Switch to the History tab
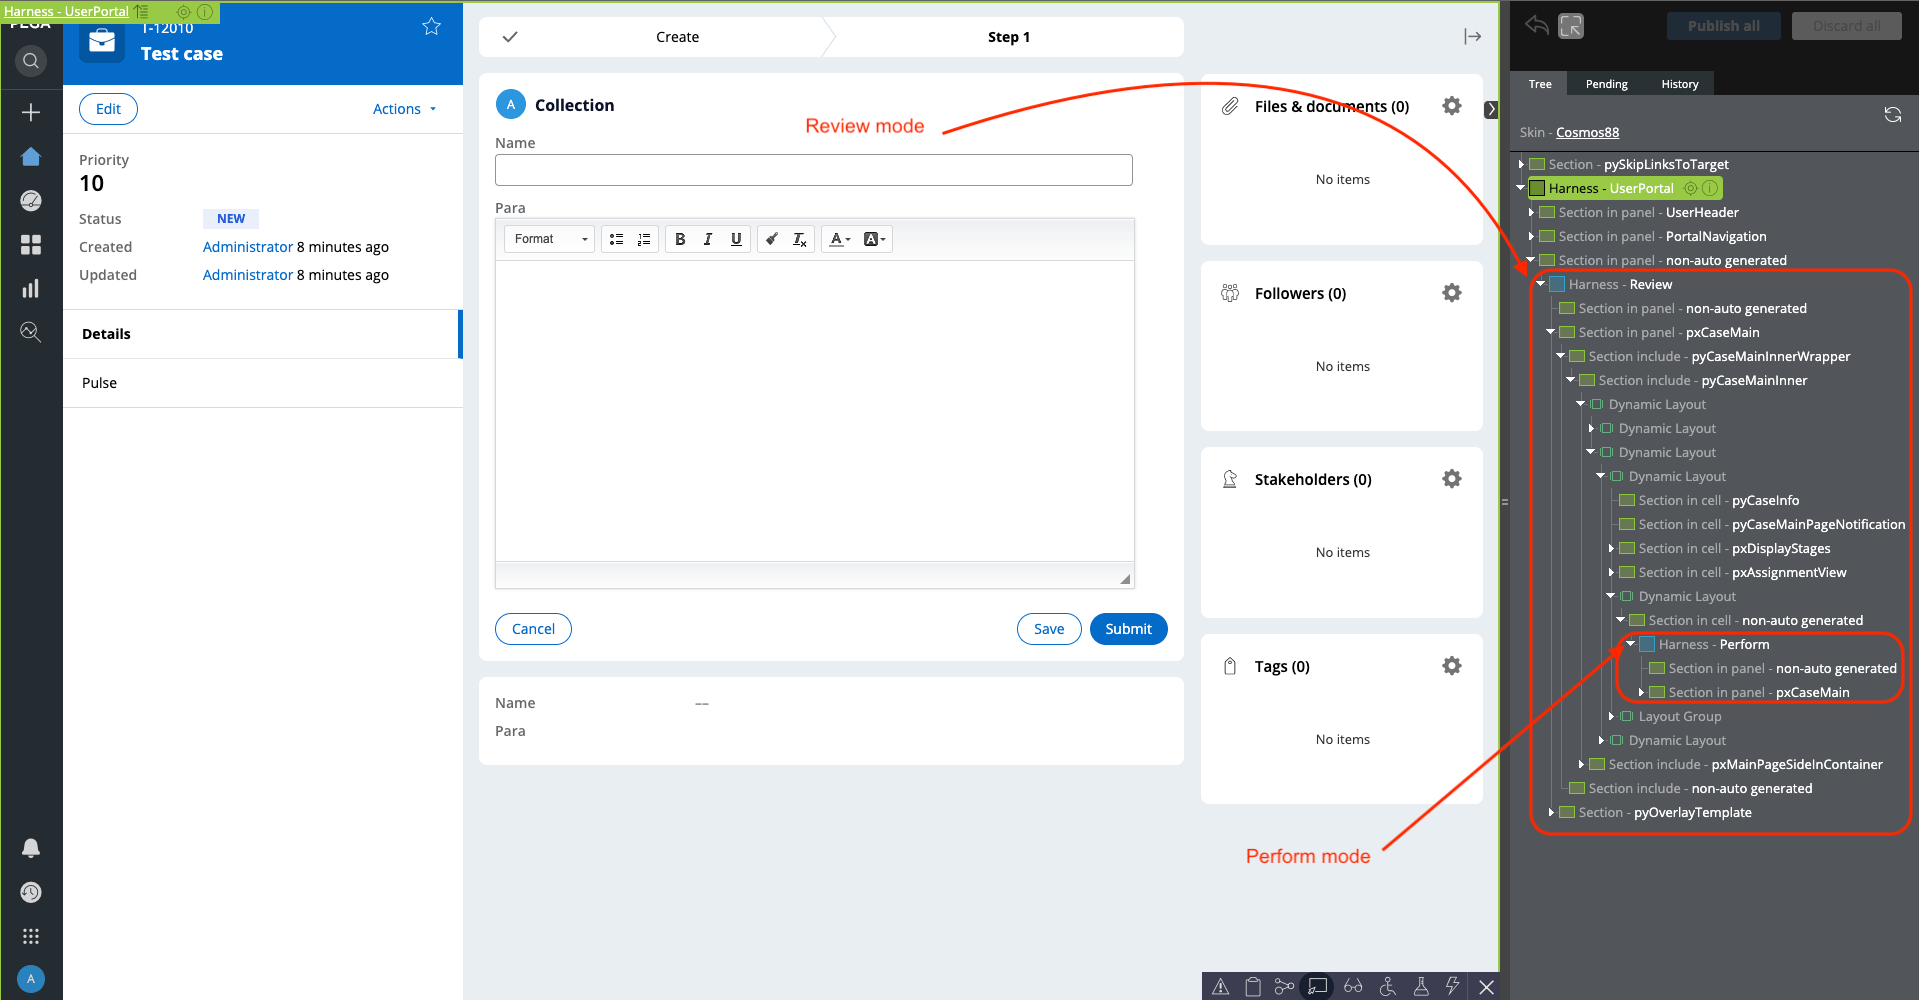Image resolution: width=1919 pixels, height=1000 pixels. click(x=1679, y=84)
